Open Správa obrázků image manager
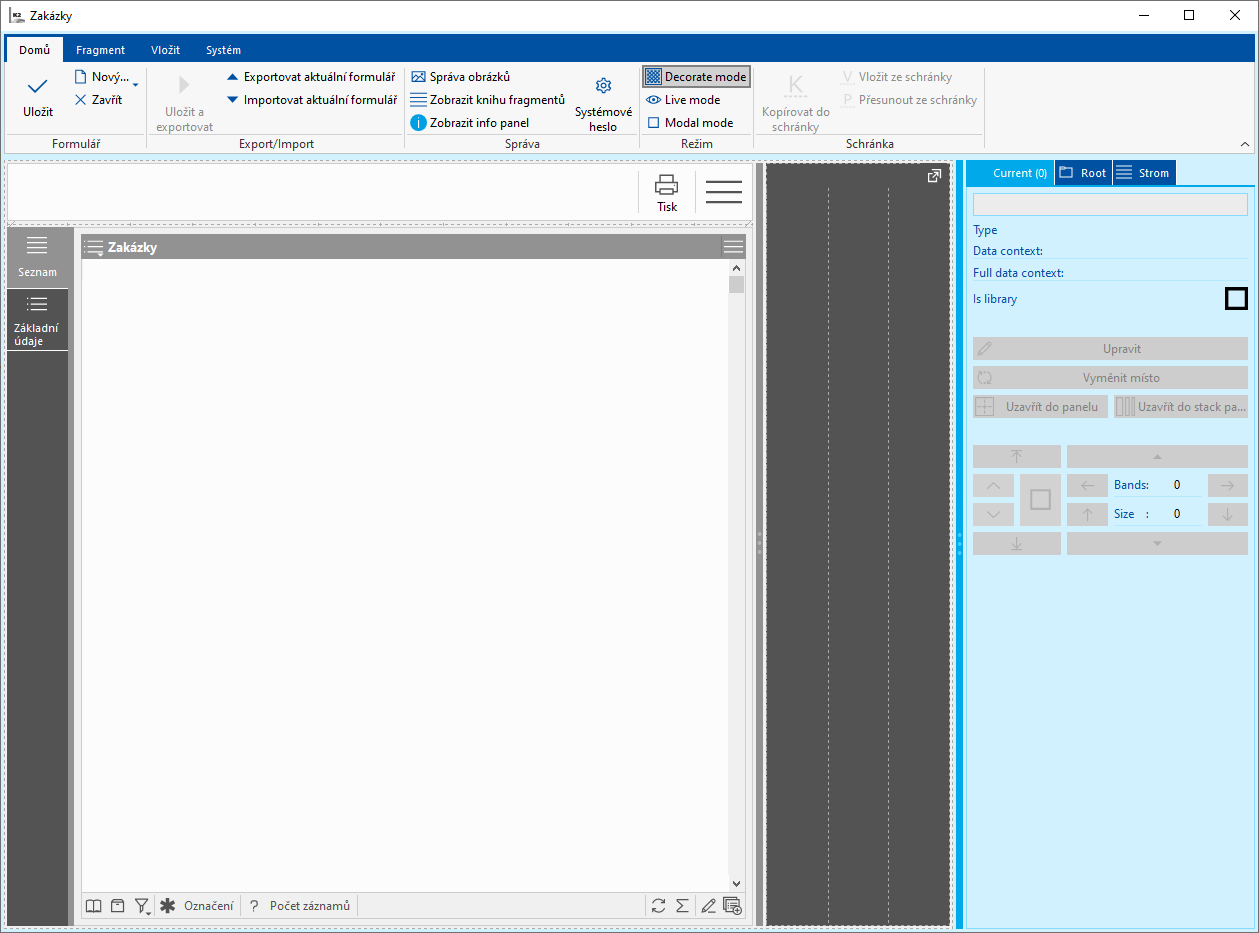This screenshot has width=1259, height=933. 460,77
